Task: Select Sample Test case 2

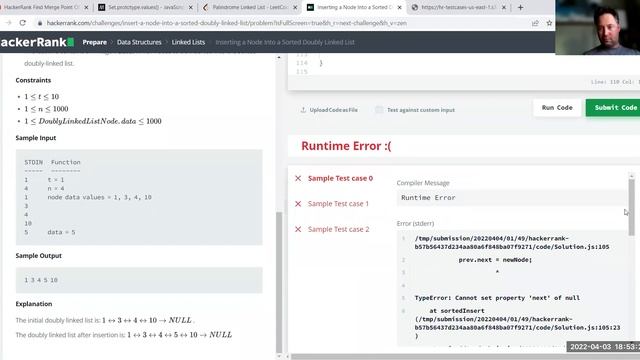Action: pyautogui.click(x=339, y=229)
